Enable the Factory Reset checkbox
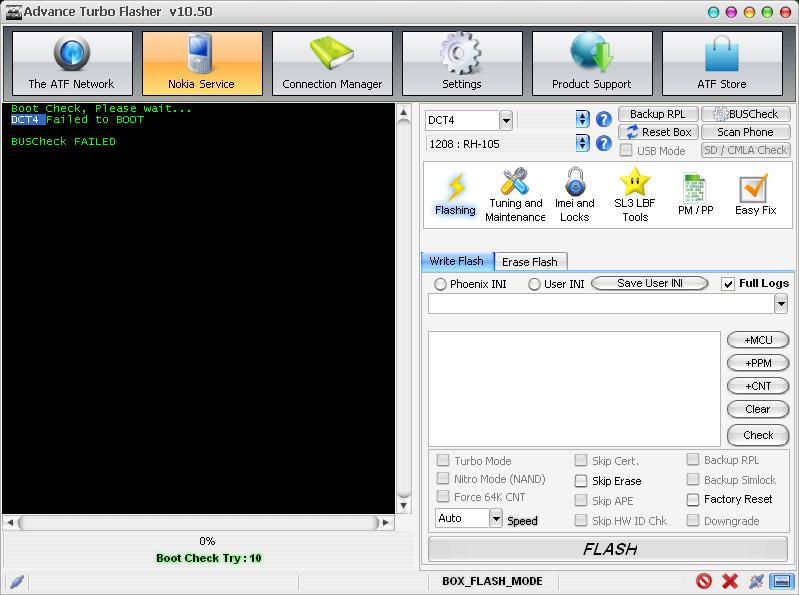 click(693, 500)
